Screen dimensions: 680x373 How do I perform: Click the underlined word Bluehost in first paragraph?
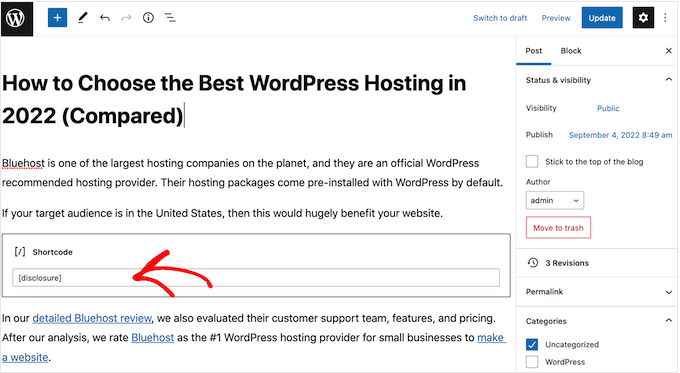click(23, 163)
